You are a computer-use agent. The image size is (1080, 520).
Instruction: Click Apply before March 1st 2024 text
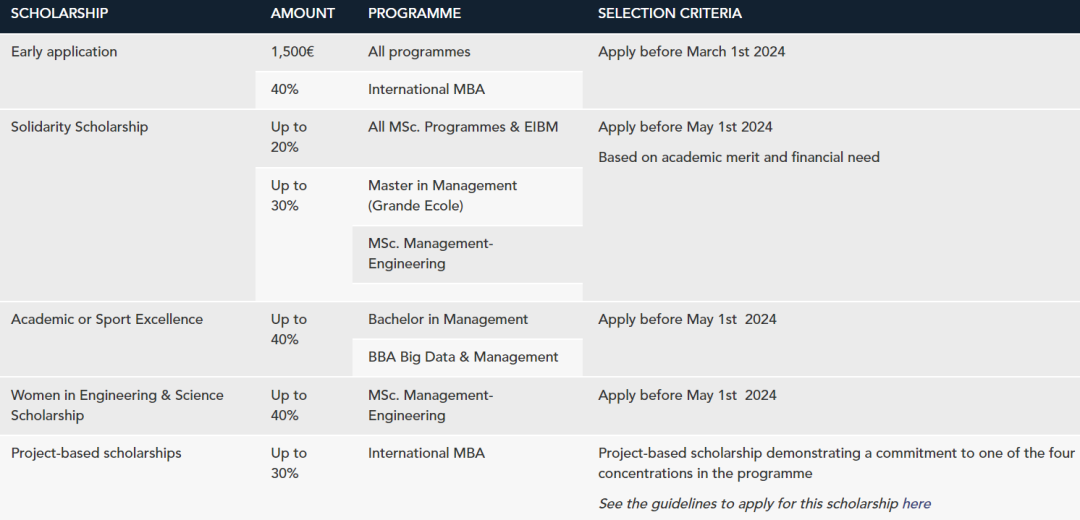pos(692,52)
